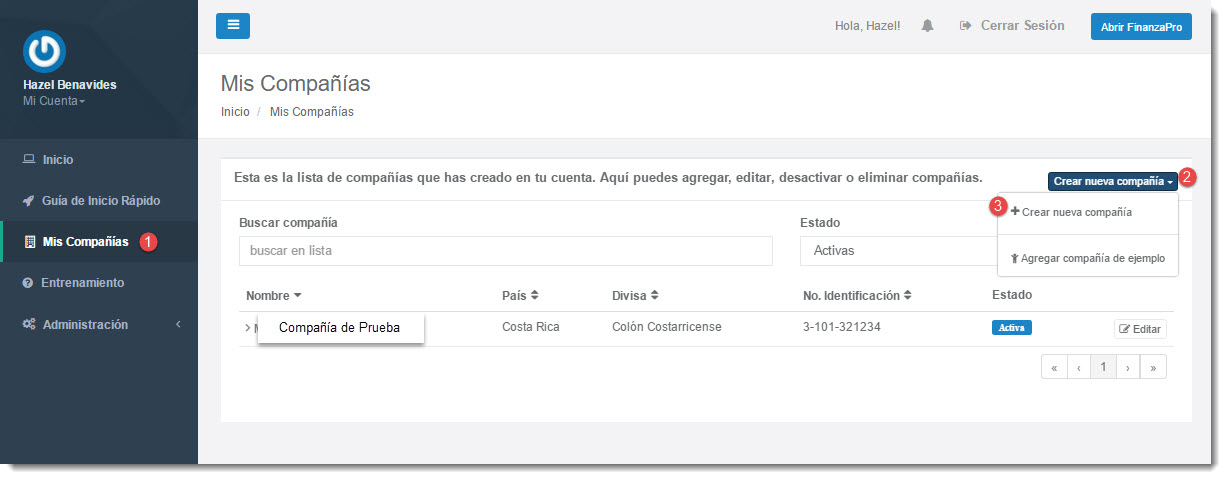The height and width of the screenshot is (479, 1226).
Task: Expand Mi Cuenta dropdown
Action: (x=54, y=101)
